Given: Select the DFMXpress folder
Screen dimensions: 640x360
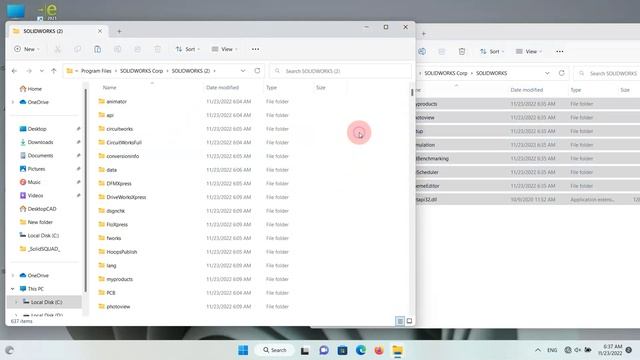Looking at the screenshot, I should 119,184.
